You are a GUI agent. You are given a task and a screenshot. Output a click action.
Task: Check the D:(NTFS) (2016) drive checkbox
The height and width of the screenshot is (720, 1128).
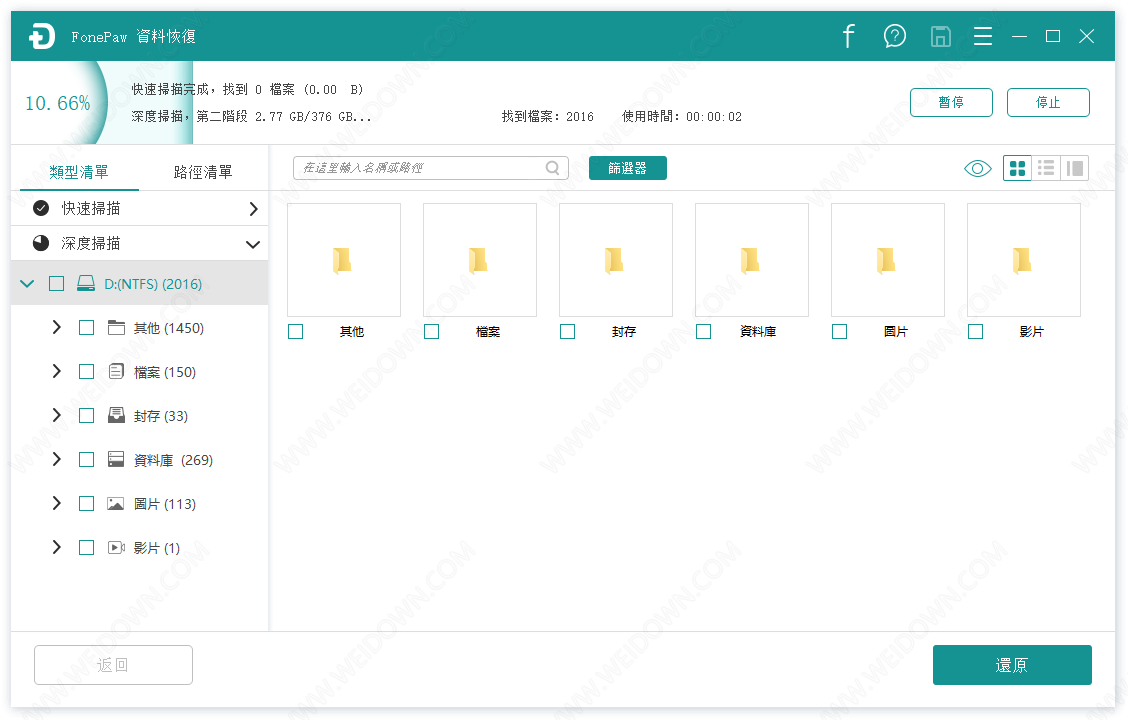[56, 283]
